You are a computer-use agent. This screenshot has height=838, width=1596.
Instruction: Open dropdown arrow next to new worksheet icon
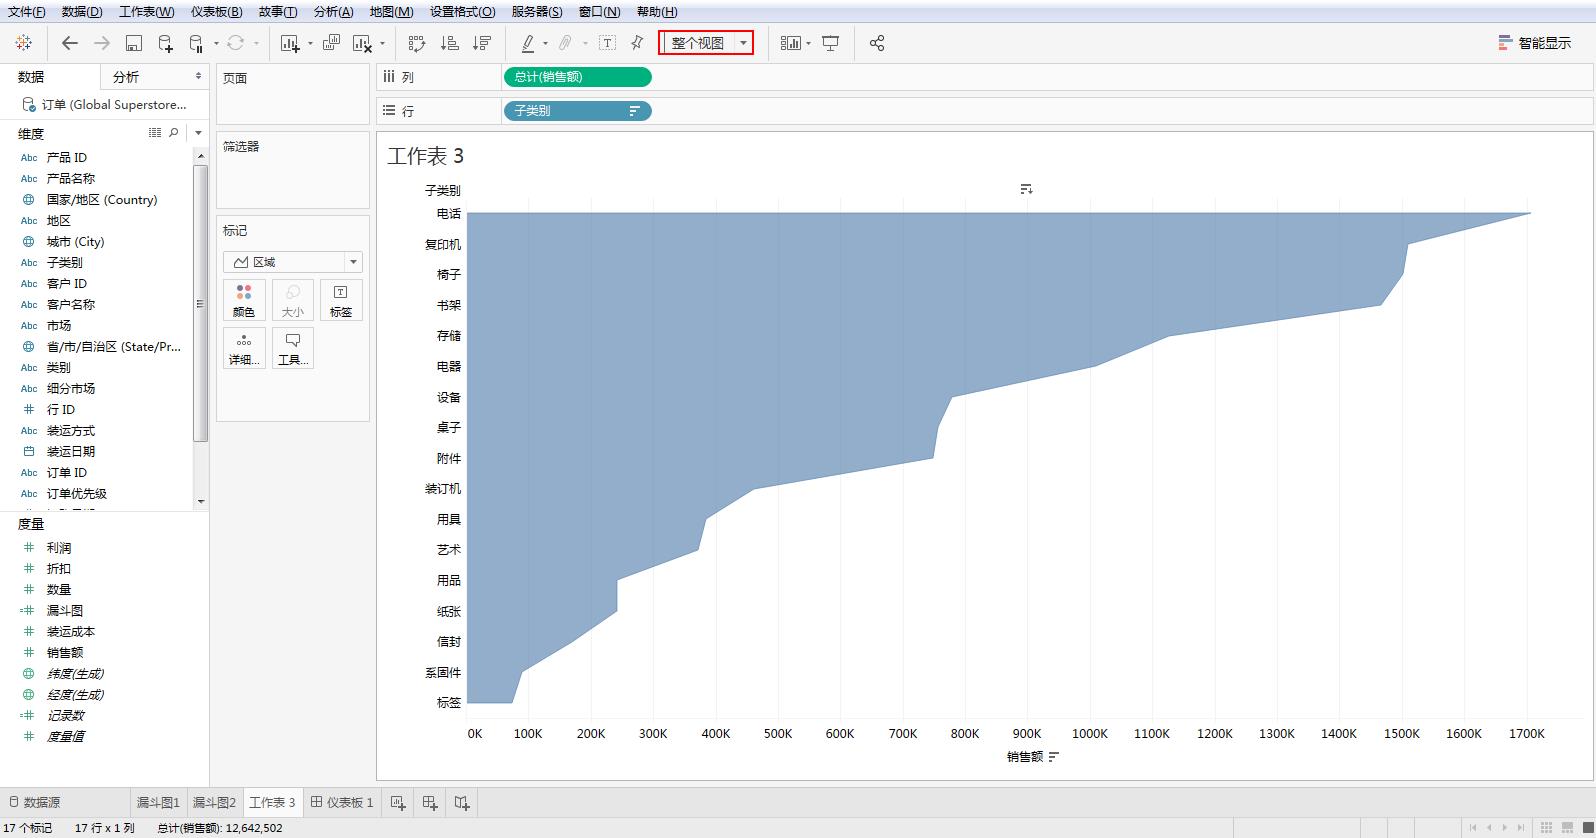click(x=310, y=43)
